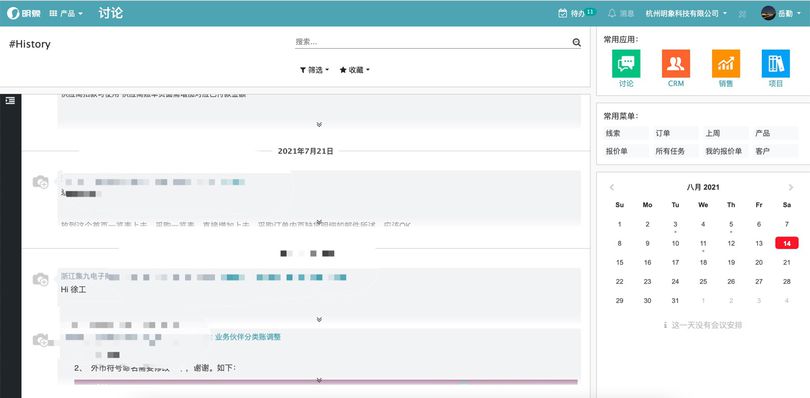Expand the 2021年7月21日 message body
Screen dimensions: 810x398
pyautogui.click(x=319, y=221)
